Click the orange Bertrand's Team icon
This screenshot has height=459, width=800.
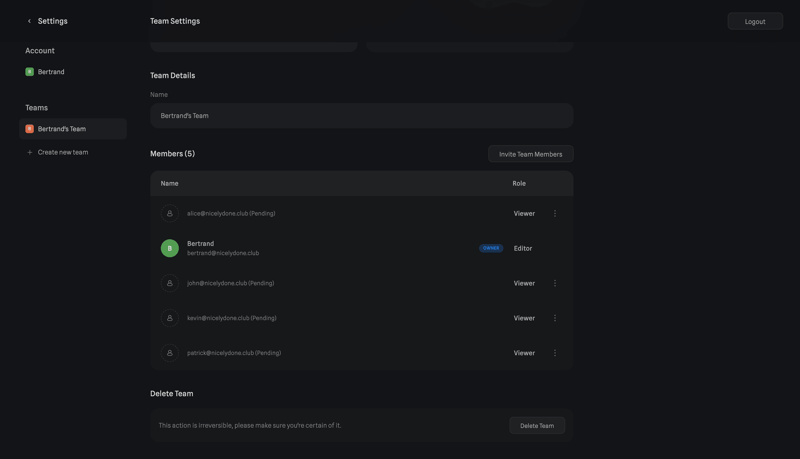click(30, 129)
